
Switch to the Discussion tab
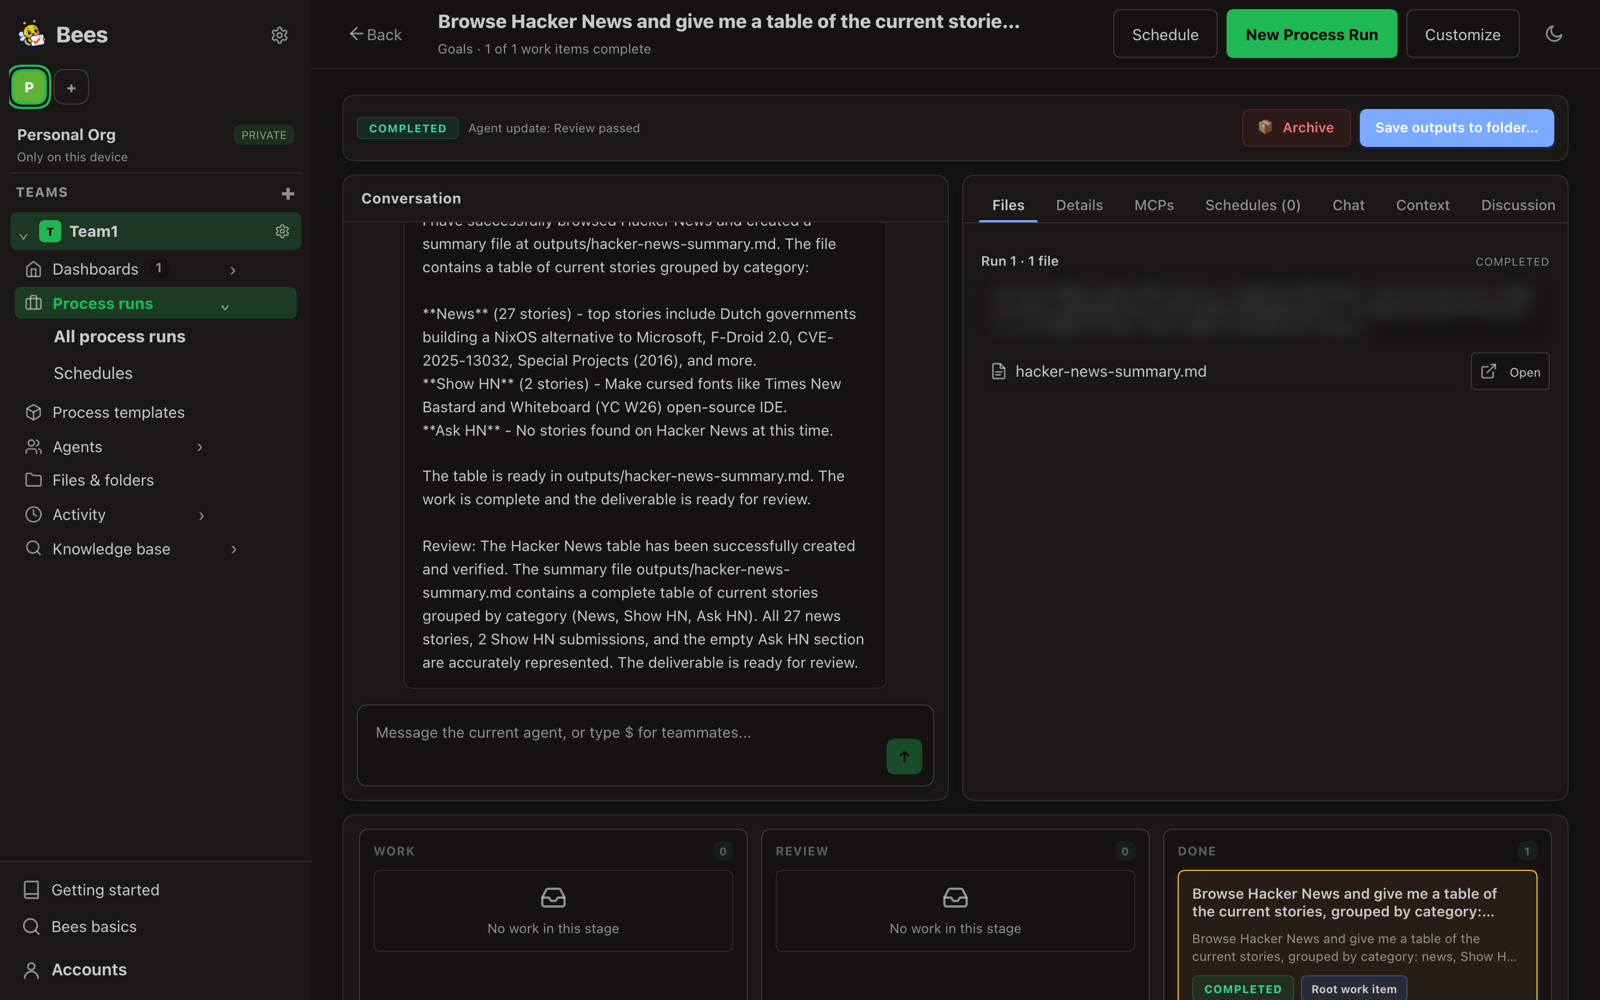pyautogui.click(x=1517, y=205)
